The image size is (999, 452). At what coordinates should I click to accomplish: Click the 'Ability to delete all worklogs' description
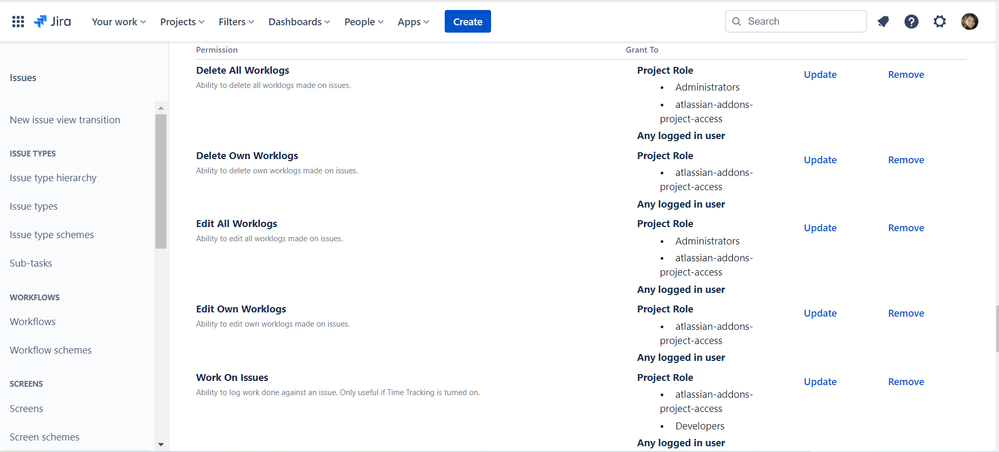[x=273, y=85]
